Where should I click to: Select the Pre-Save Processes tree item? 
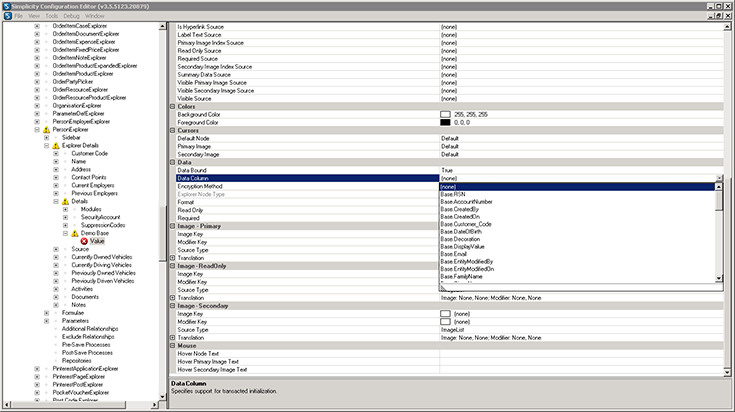[87, 345]
